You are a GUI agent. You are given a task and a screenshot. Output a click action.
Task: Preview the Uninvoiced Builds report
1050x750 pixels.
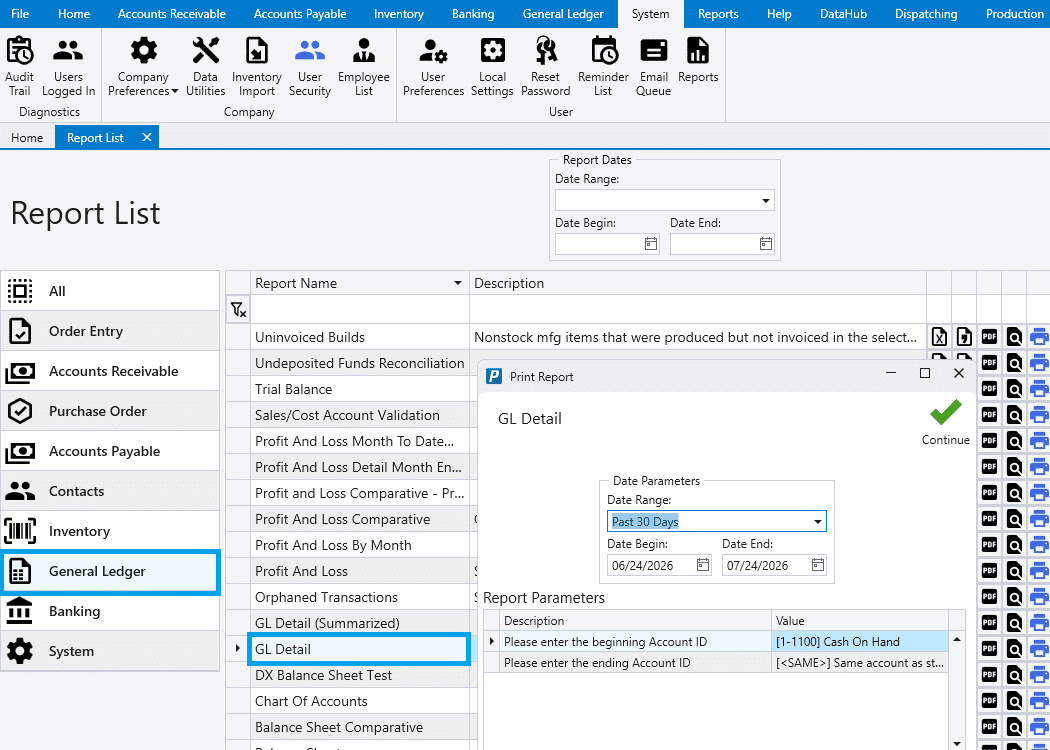(x=1014, y=337)
